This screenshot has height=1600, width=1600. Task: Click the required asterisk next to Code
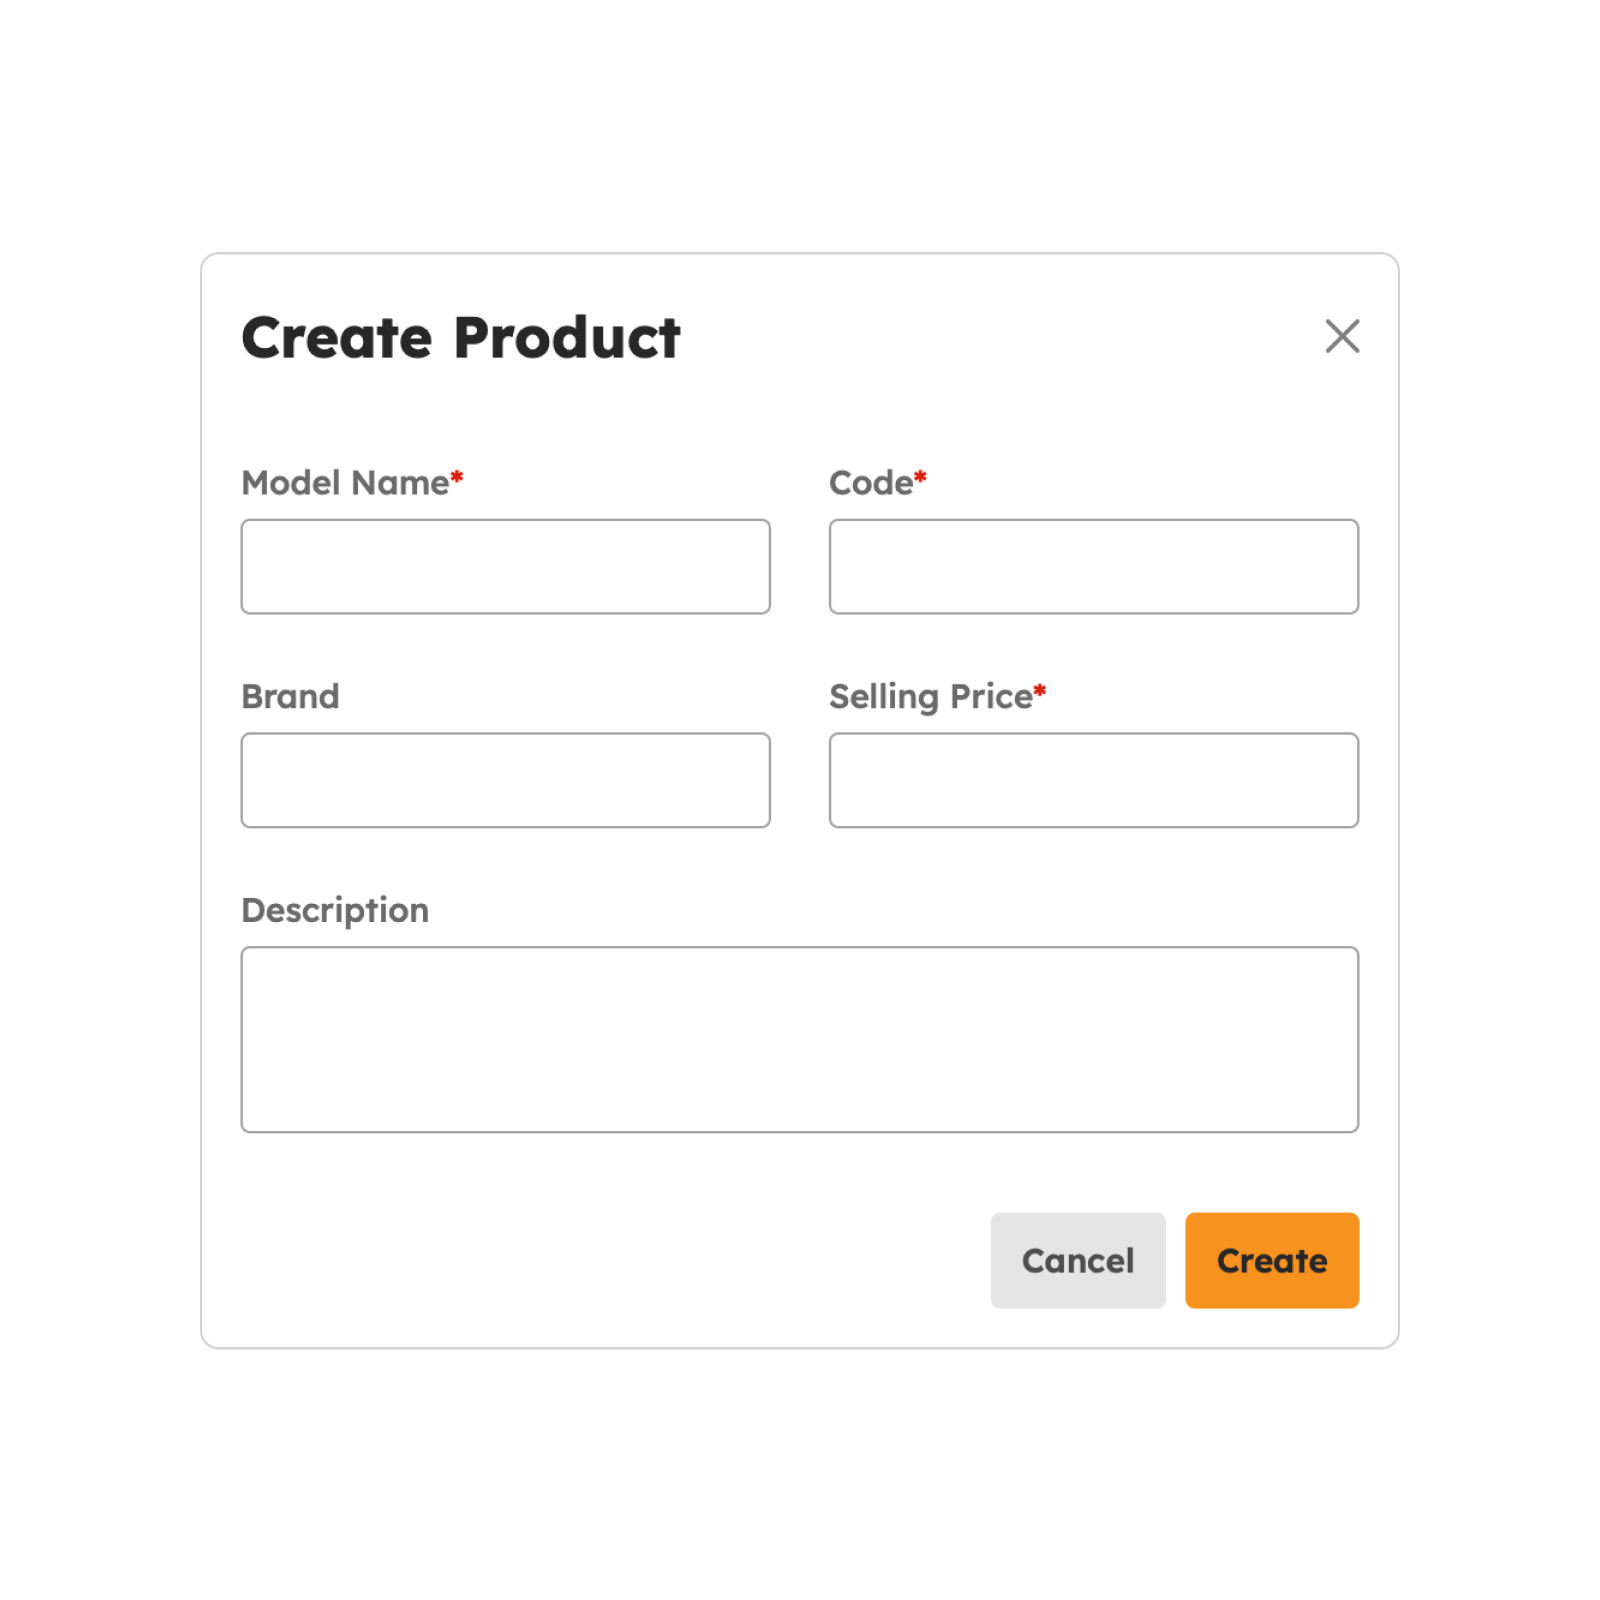(920, 478)
